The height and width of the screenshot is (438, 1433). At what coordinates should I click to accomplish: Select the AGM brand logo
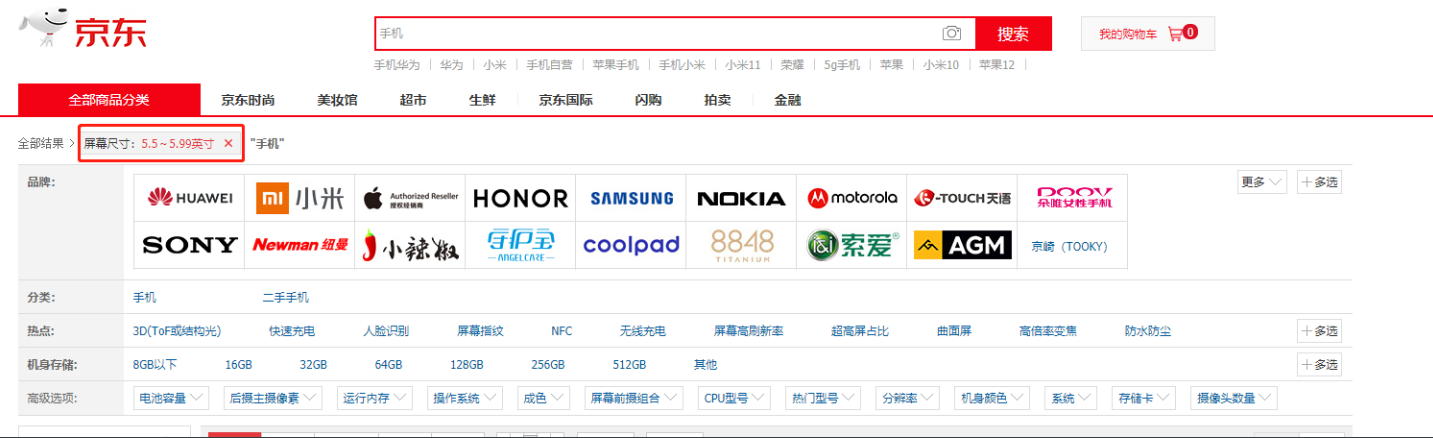pos(962,245)
